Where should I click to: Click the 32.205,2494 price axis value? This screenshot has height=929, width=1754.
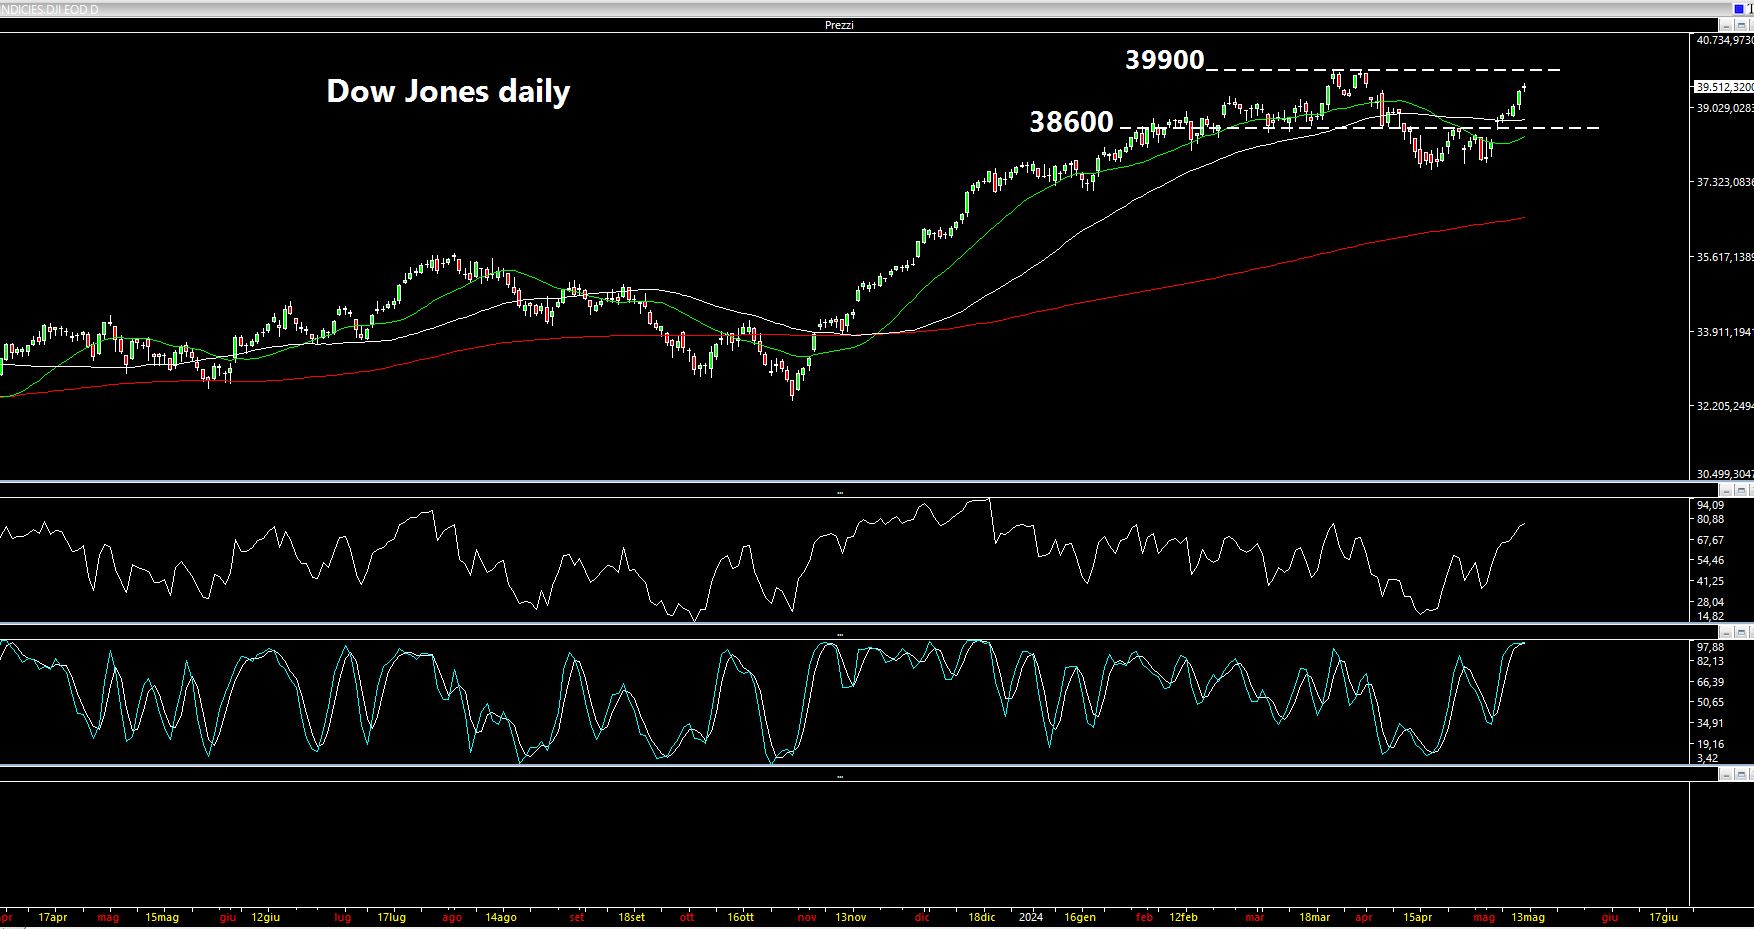(1725, 406)
